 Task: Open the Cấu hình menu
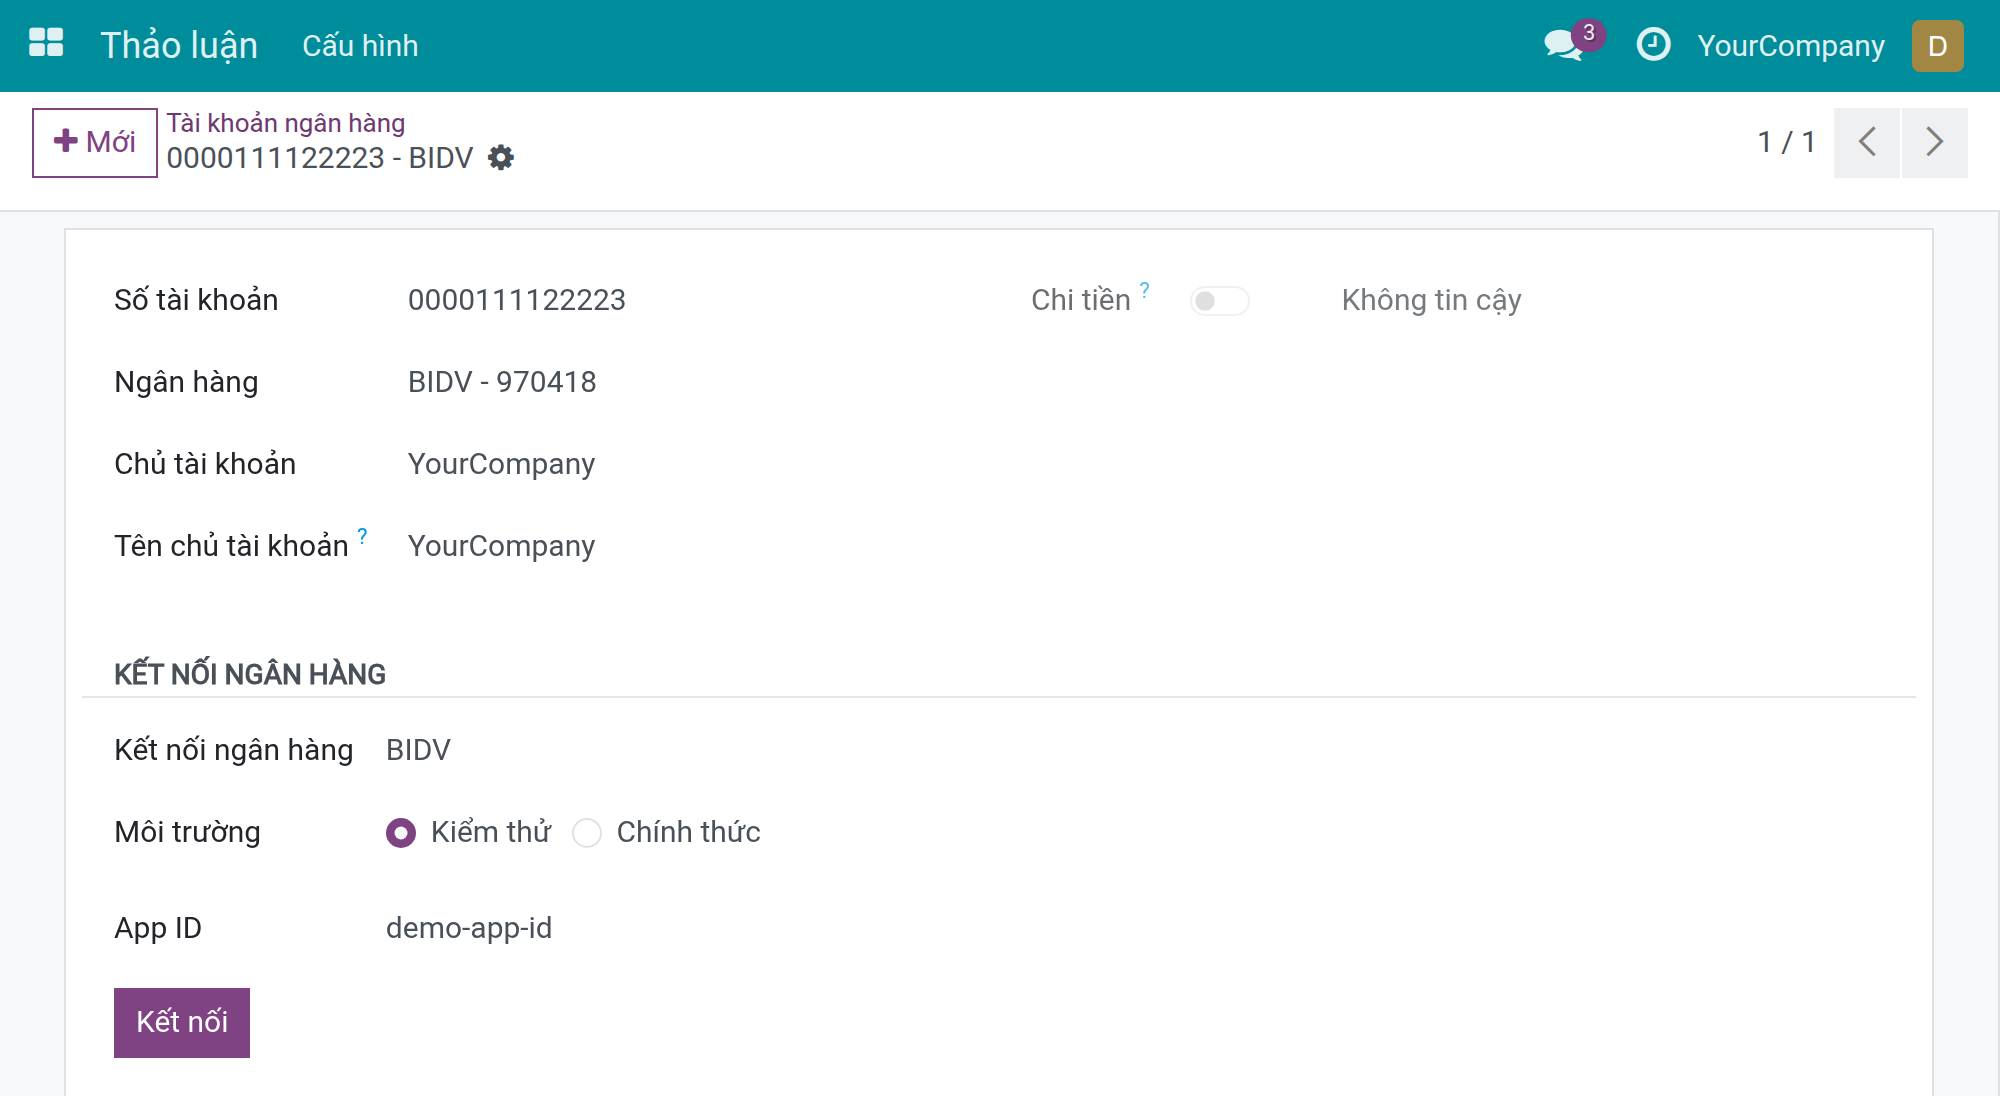pos(360,46)
